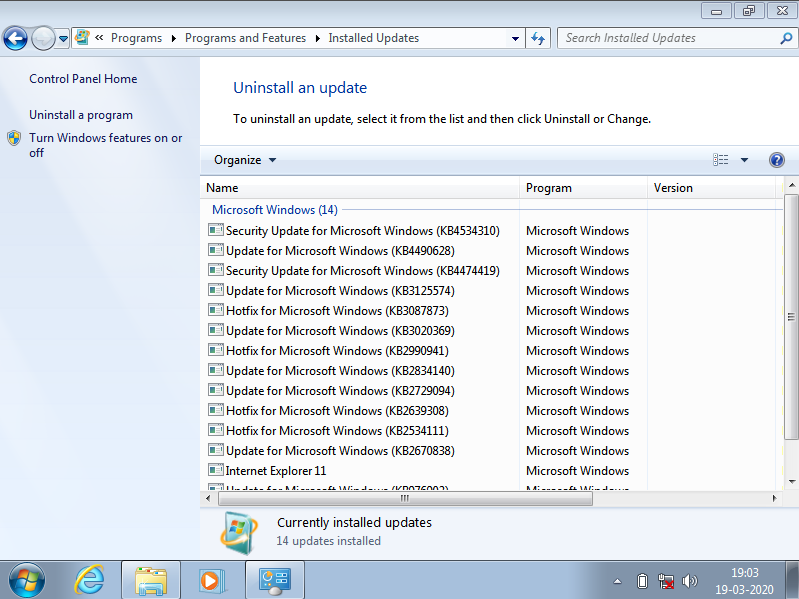The height and width of the screenshot is (599, 799).
Task: Click the horizontal scrollbar right arrow
Action: [775, 499]
